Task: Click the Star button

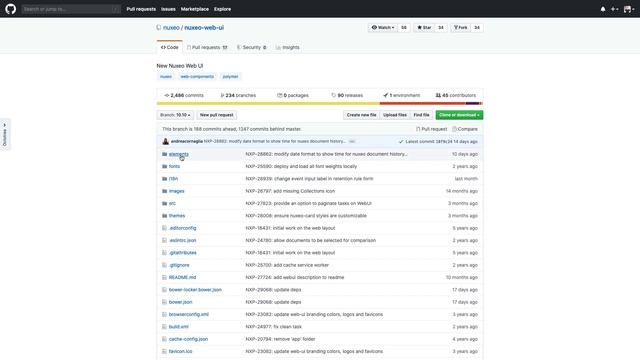Action: [x=424, y=28]
